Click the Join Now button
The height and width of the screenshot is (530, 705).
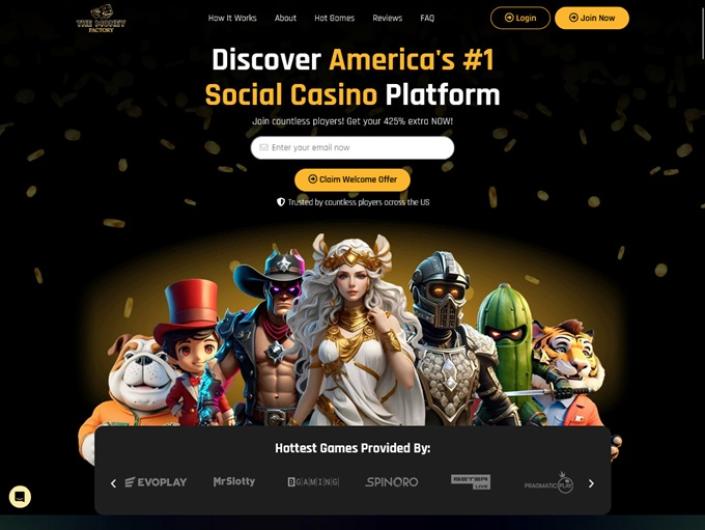coord(592,18)
